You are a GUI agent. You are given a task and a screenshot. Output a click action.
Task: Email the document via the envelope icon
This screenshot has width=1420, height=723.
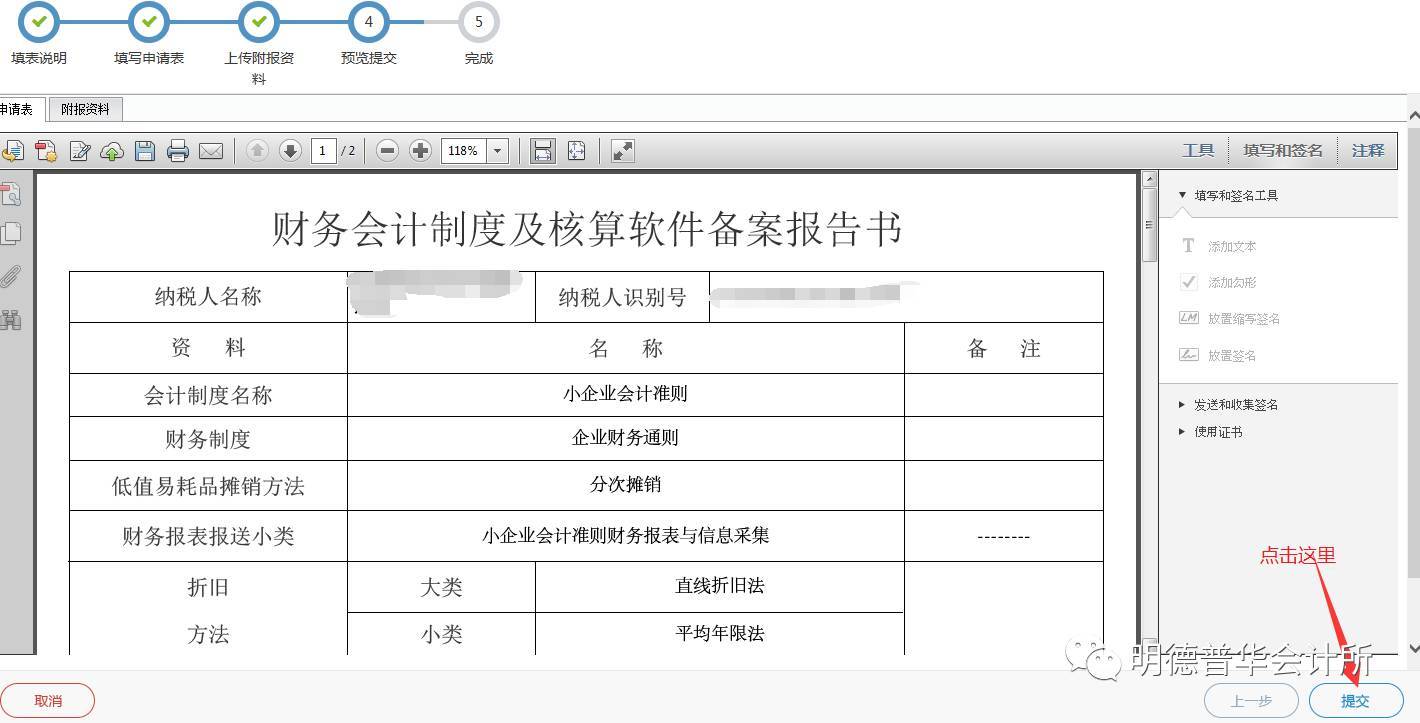tap(211, 150)
